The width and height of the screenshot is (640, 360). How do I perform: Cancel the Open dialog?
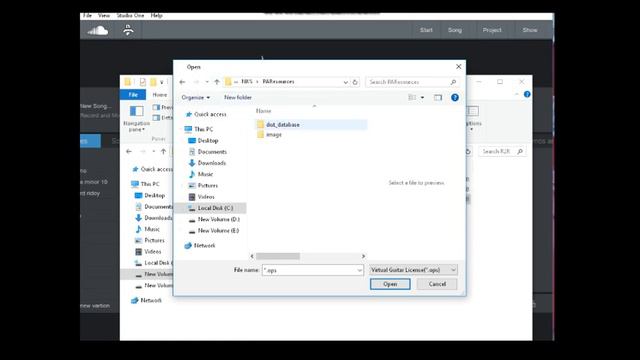pos(437,284)
